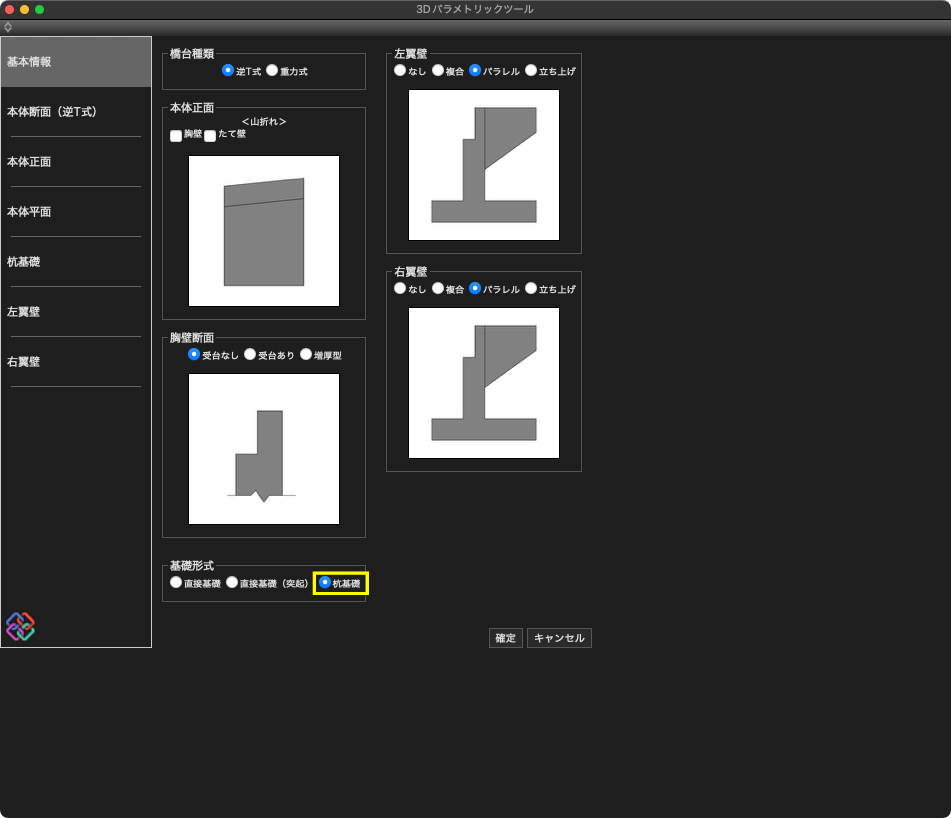The height and width of the screenshot is (818, 951).
Task: Set 右翼壁 to 立ち上げ
Action: (531, 289)
